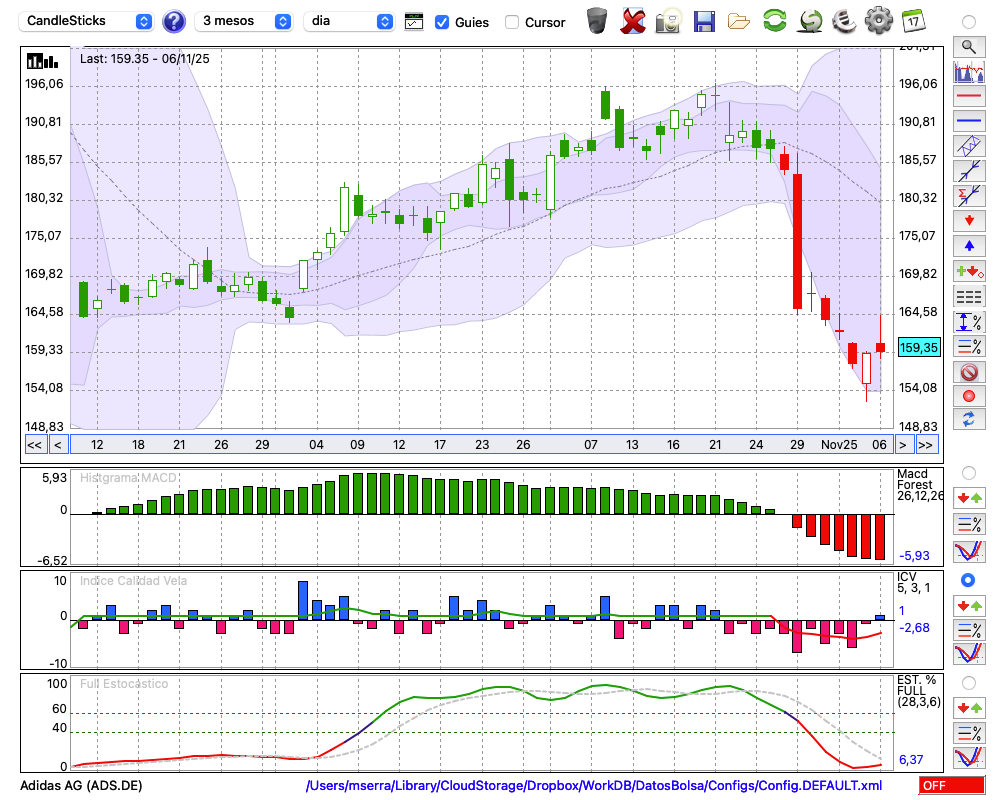This screenshot has width=1000, height=800.
Task: Click the date axis scroll bar
Action: pyautogui.click(x=482, y=445)
